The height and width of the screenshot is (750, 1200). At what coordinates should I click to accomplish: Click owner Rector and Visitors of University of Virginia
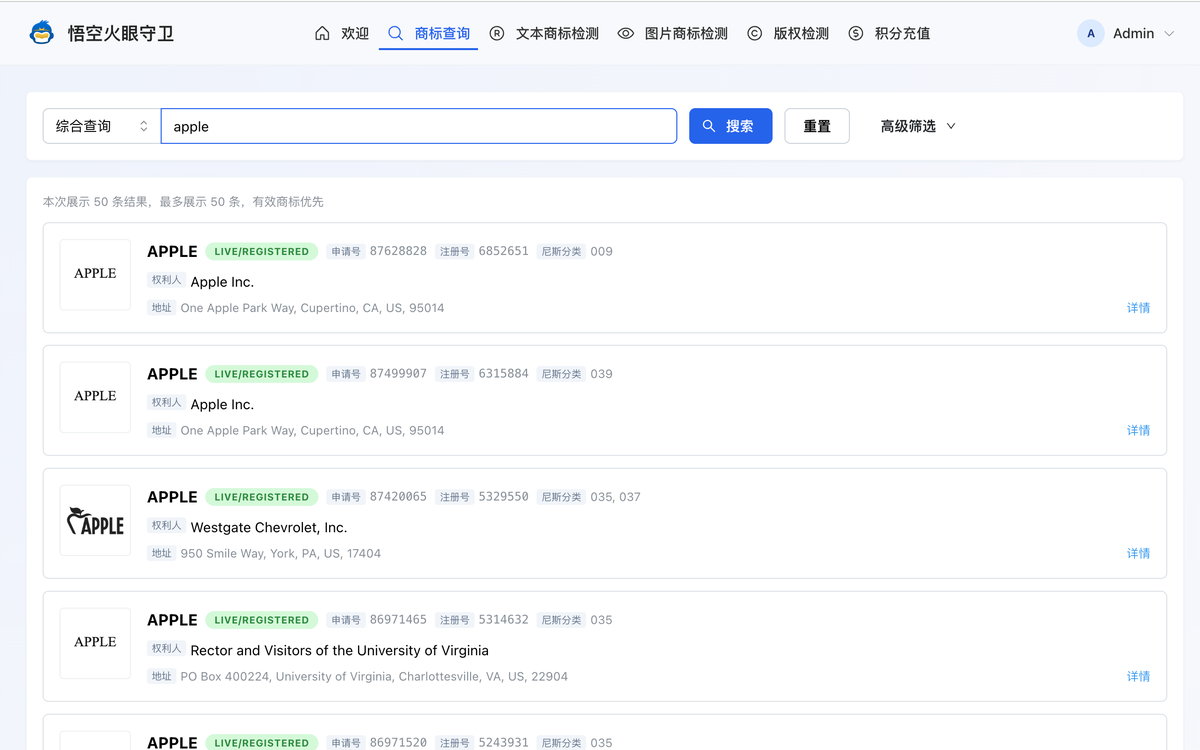pos(339,650)
